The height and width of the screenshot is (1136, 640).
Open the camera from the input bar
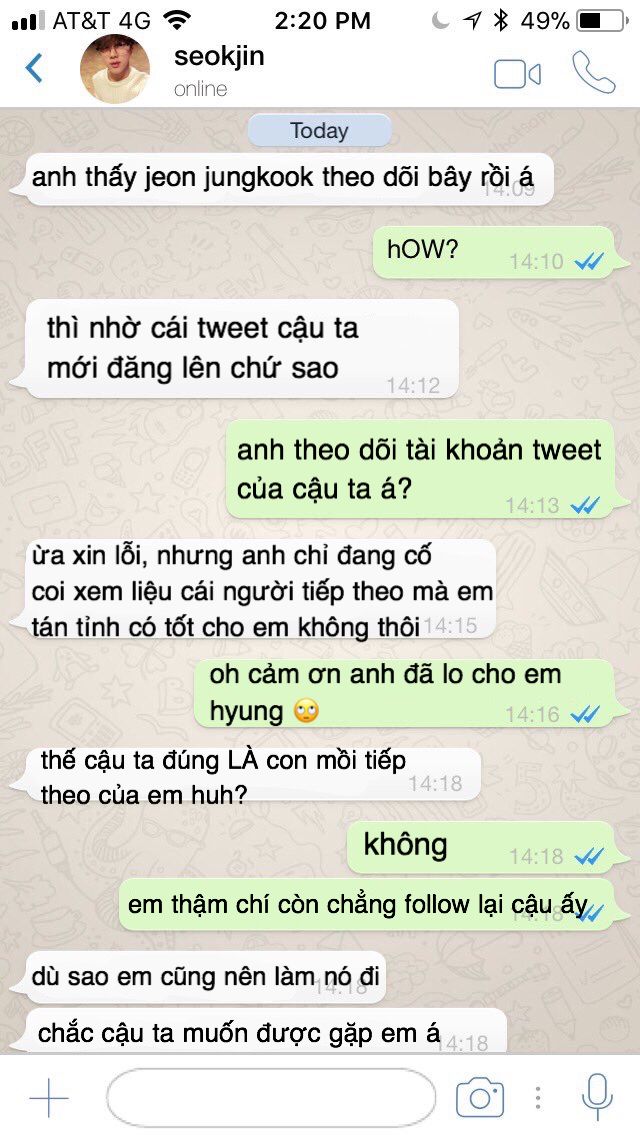pyautogui.click(x=480, y=1098)
